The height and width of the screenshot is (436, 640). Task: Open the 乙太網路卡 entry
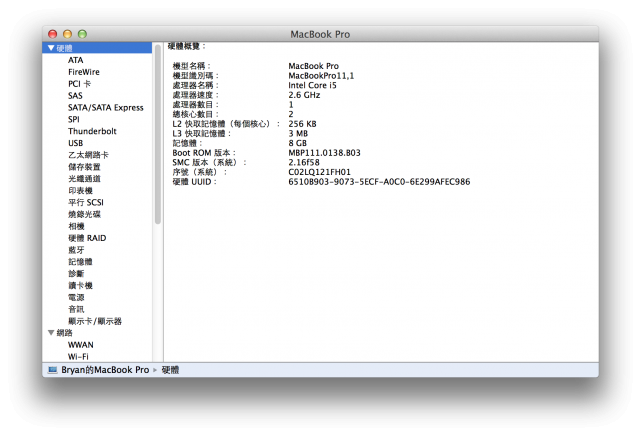[x=88, y=155]
